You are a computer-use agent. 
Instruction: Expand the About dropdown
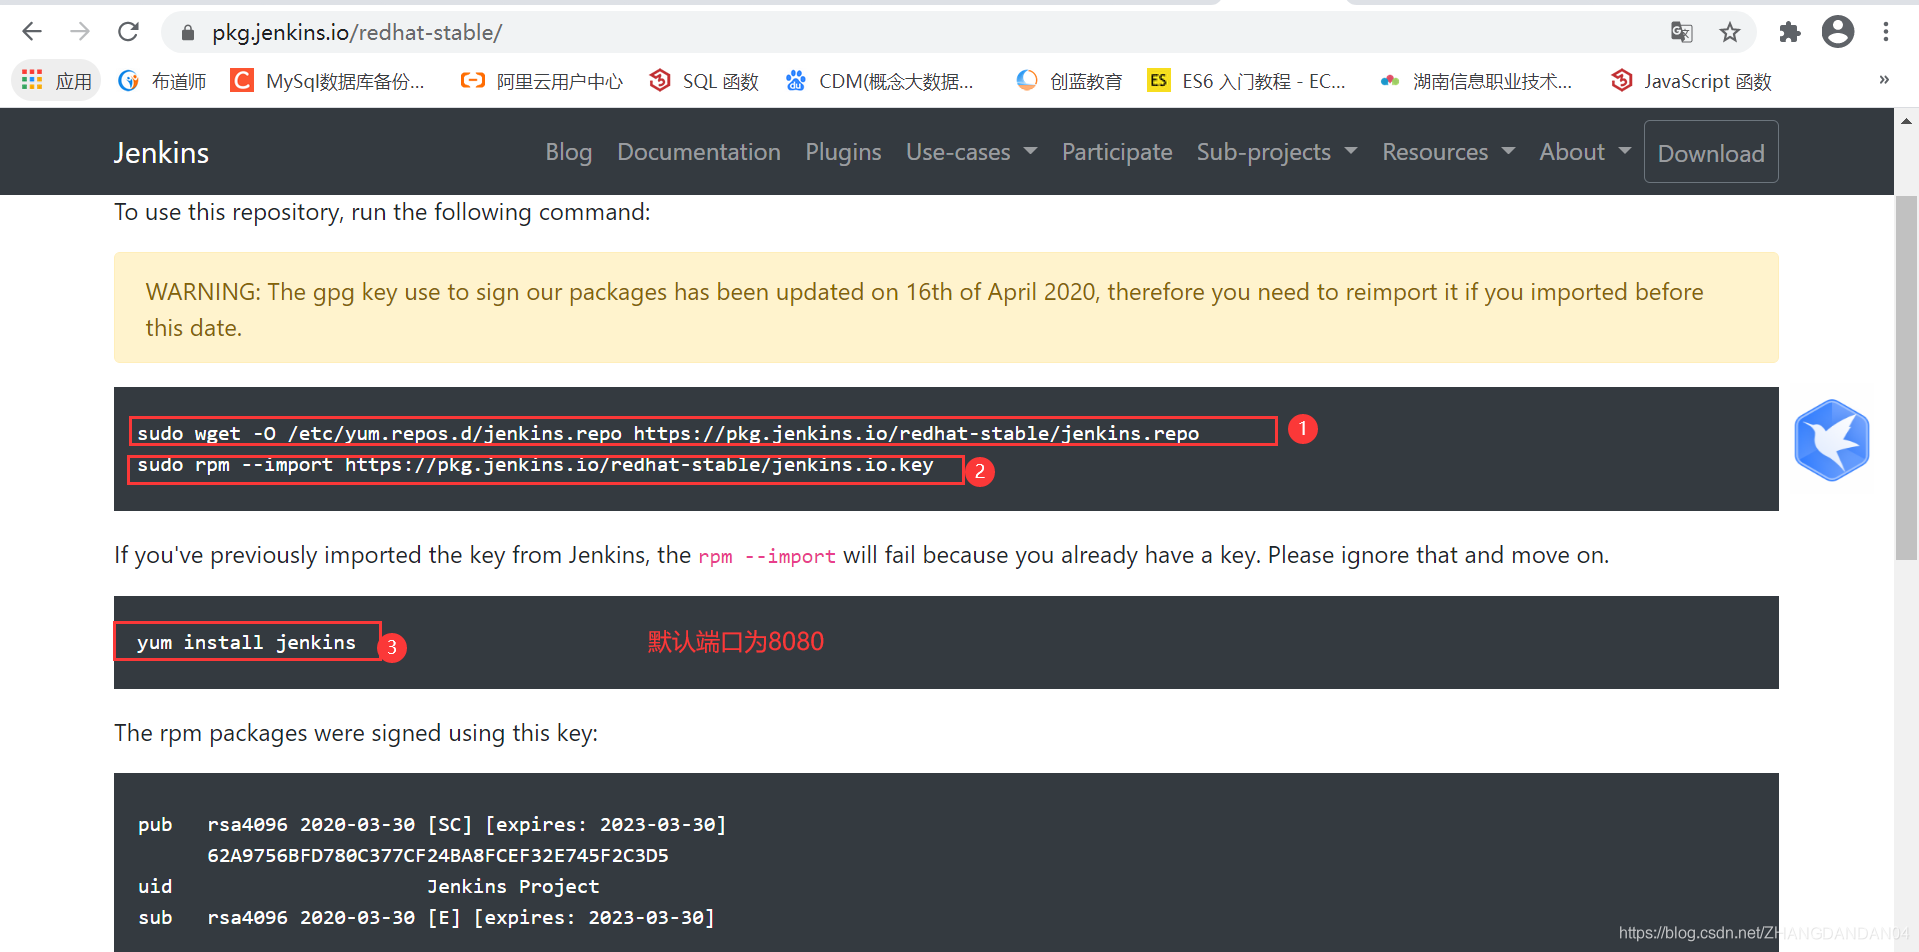point(1585,152)
